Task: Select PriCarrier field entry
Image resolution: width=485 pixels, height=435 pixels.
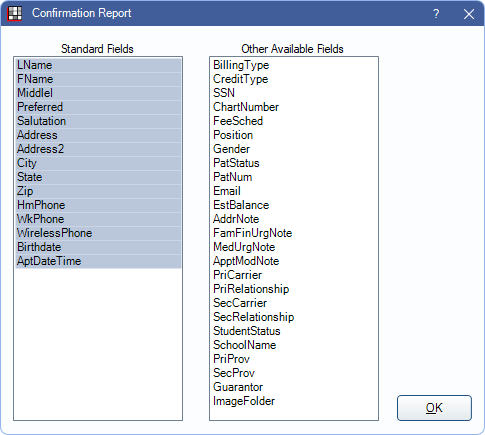Action: [294, 275]
